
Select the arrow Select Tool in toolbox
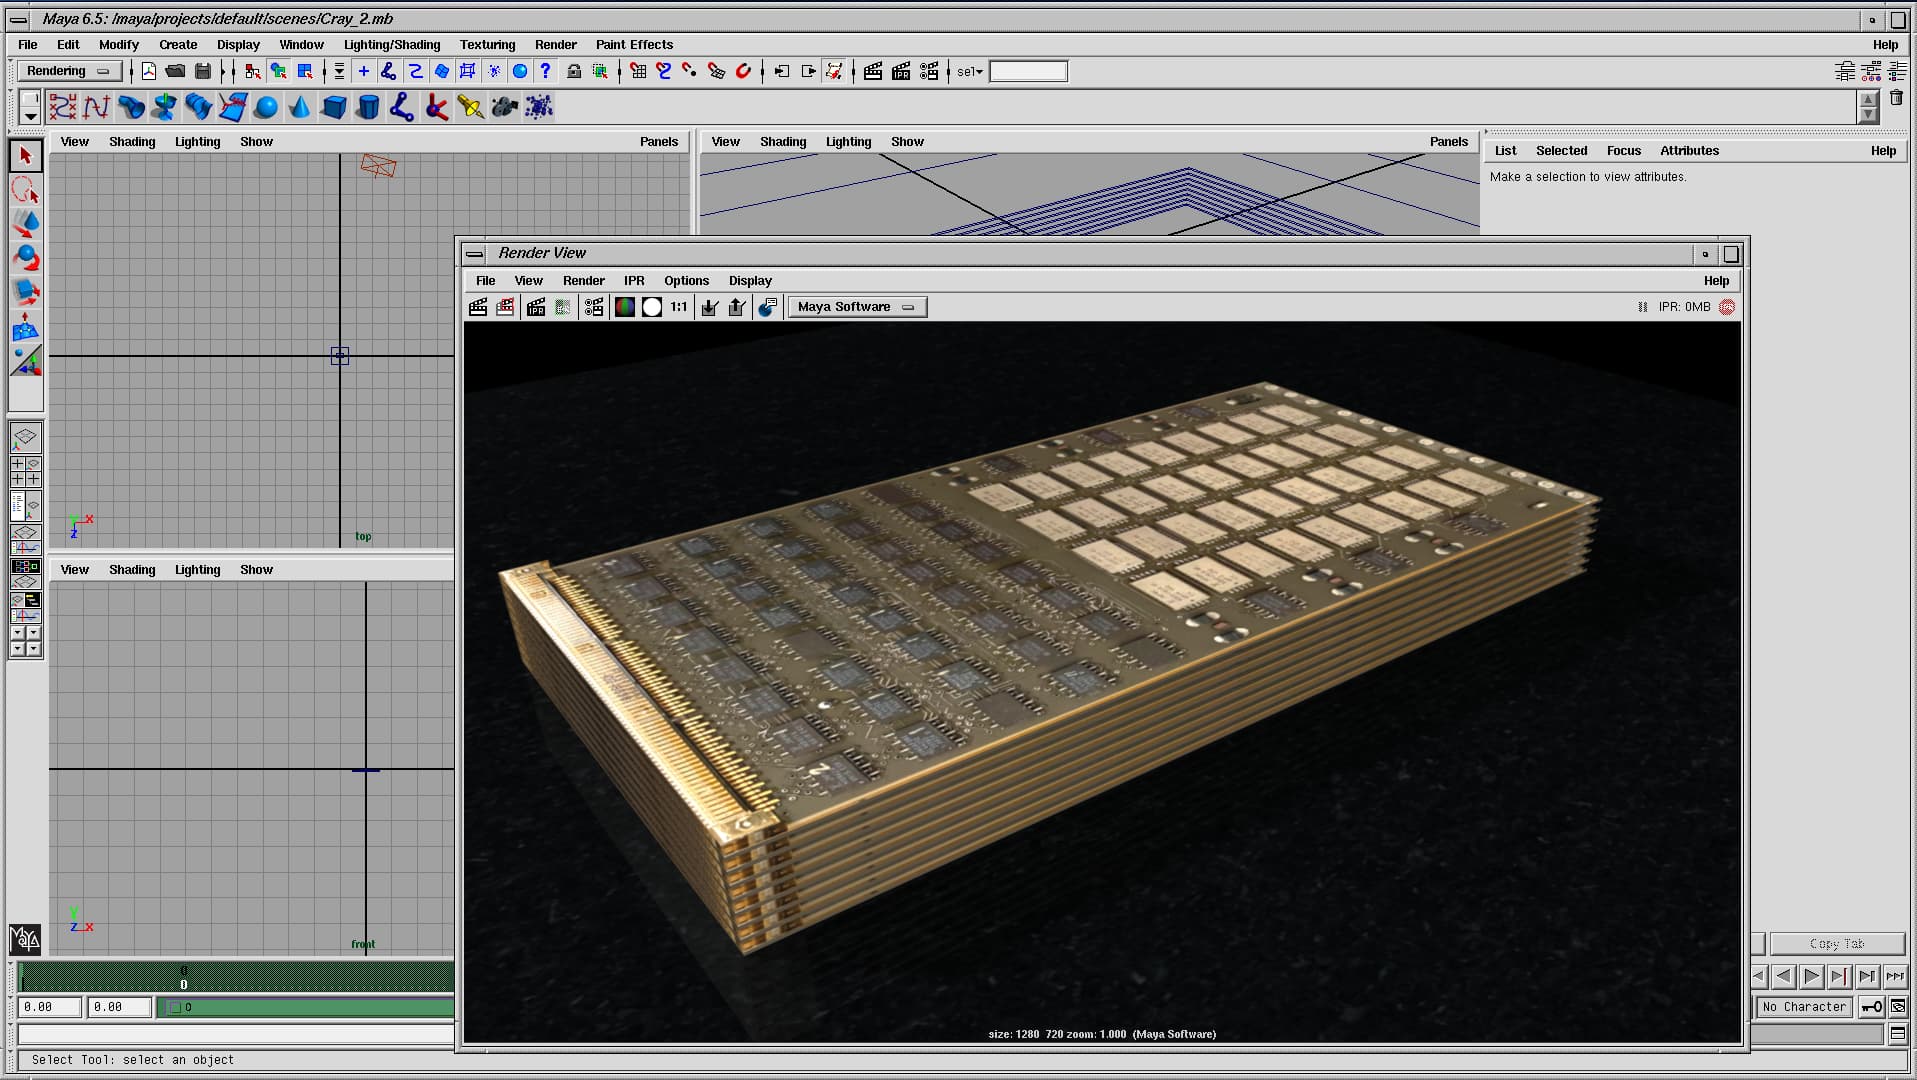(26, 155)
